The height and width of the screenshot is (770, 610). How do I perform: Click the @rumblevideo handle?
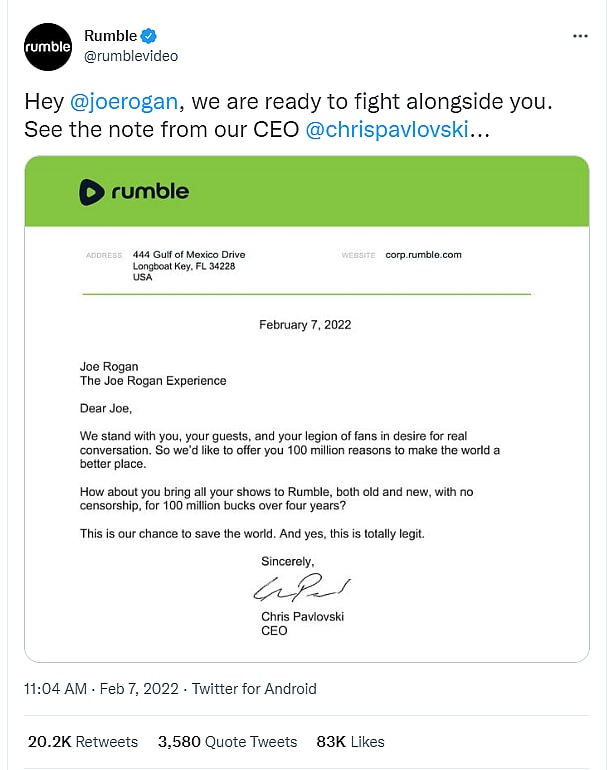131,56
